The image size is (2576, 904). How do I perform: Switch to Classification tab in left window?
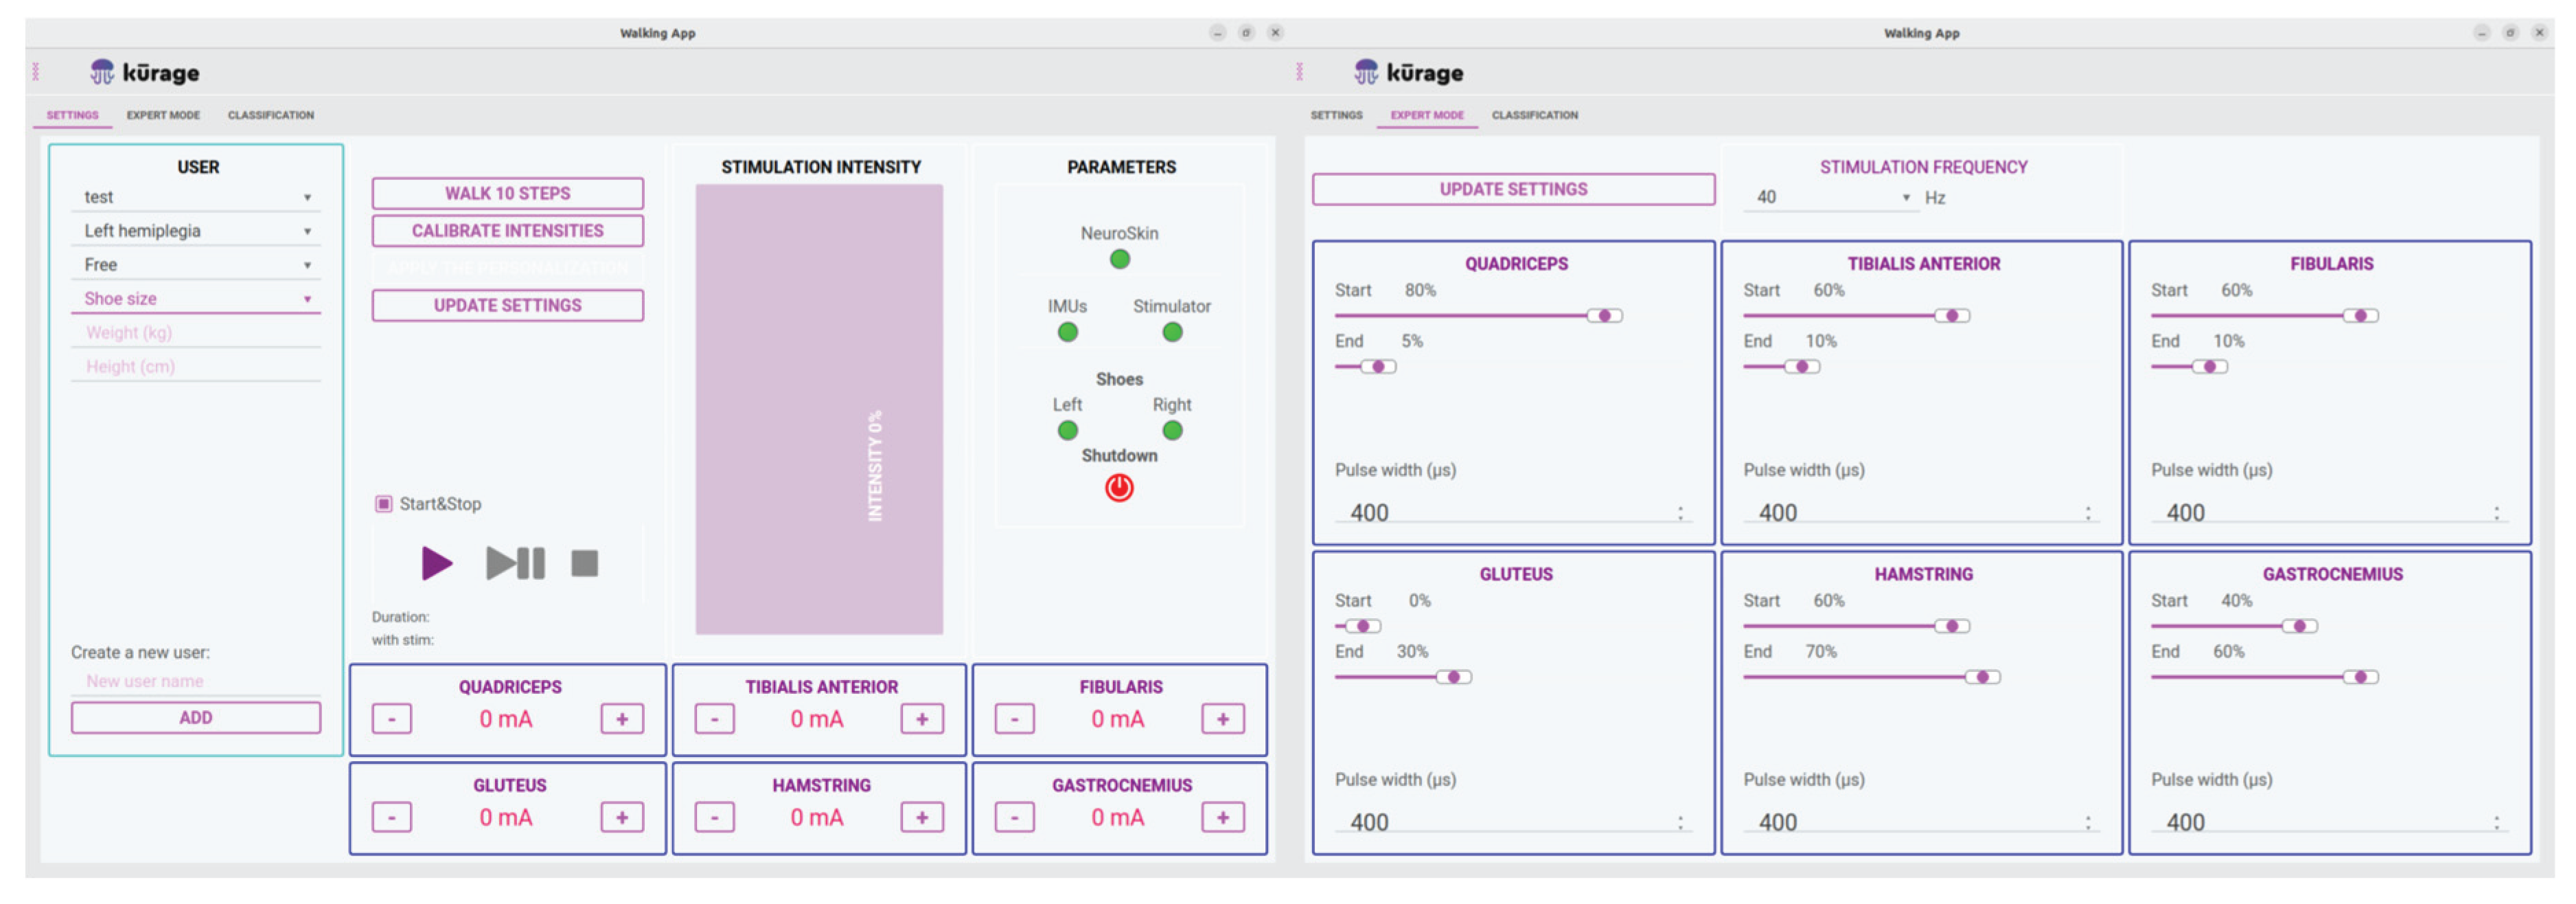[x=270, y=115]
